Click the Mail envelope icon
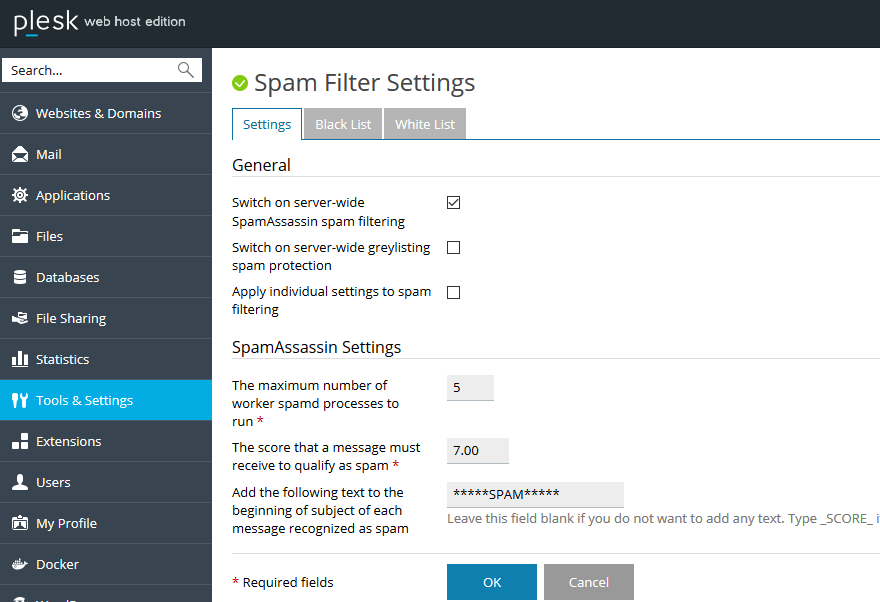This screenshot has width=880, height=602. 20,154
